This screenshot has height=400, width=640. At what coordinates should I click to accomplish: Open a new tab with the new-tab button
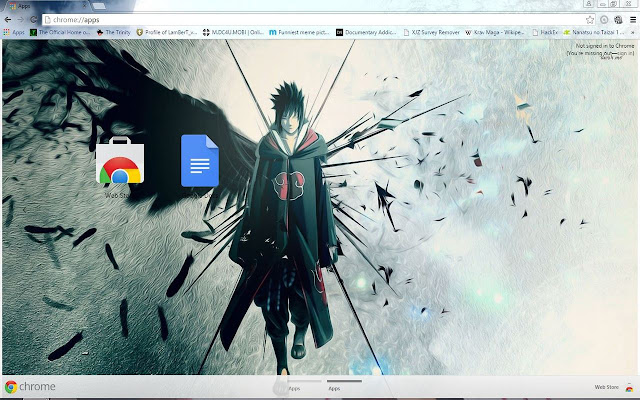coord(99,6)
